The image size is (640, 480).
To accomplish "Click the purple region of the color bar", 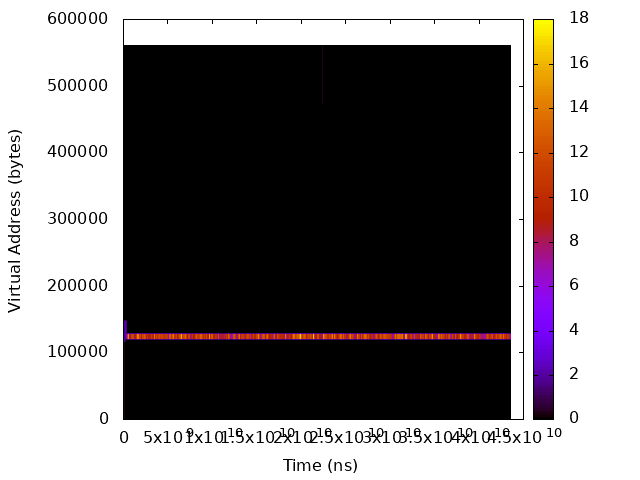I will [x=543, y=300].
